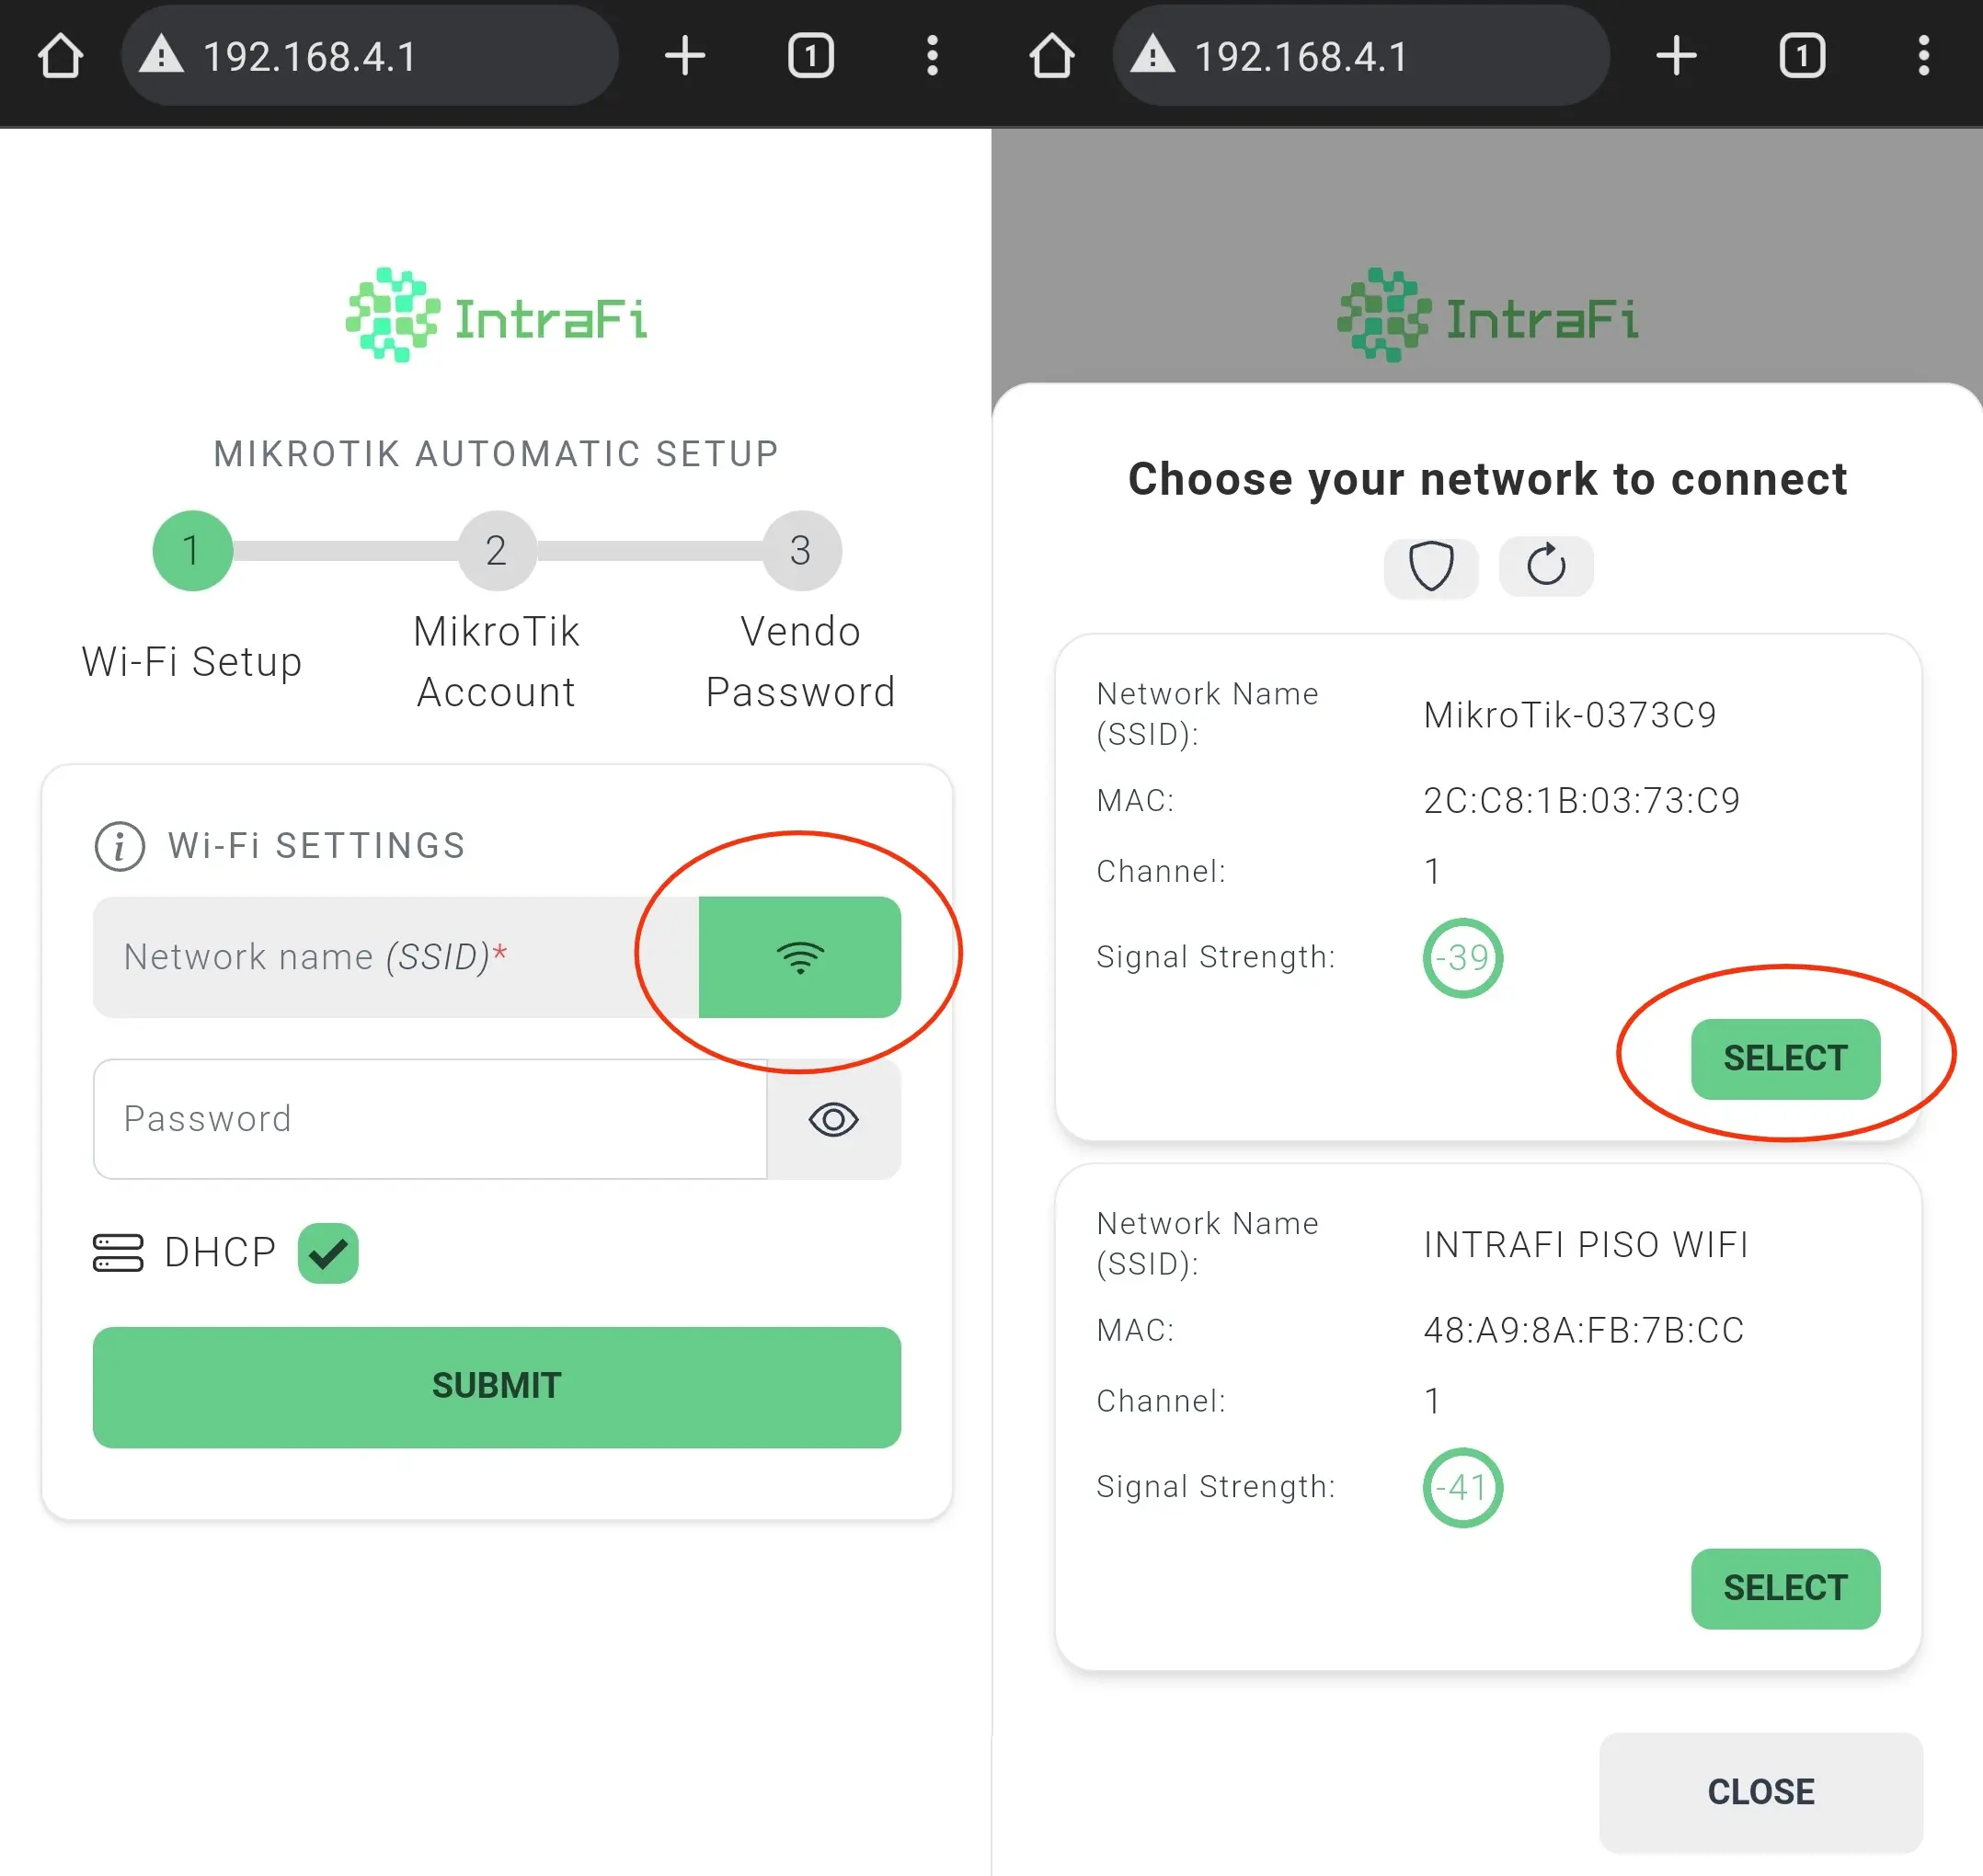Open three-dot menu in left browser
The width and height of the screenshot is (1983, 1876).
pyautogui.click(x=932, y=56)
